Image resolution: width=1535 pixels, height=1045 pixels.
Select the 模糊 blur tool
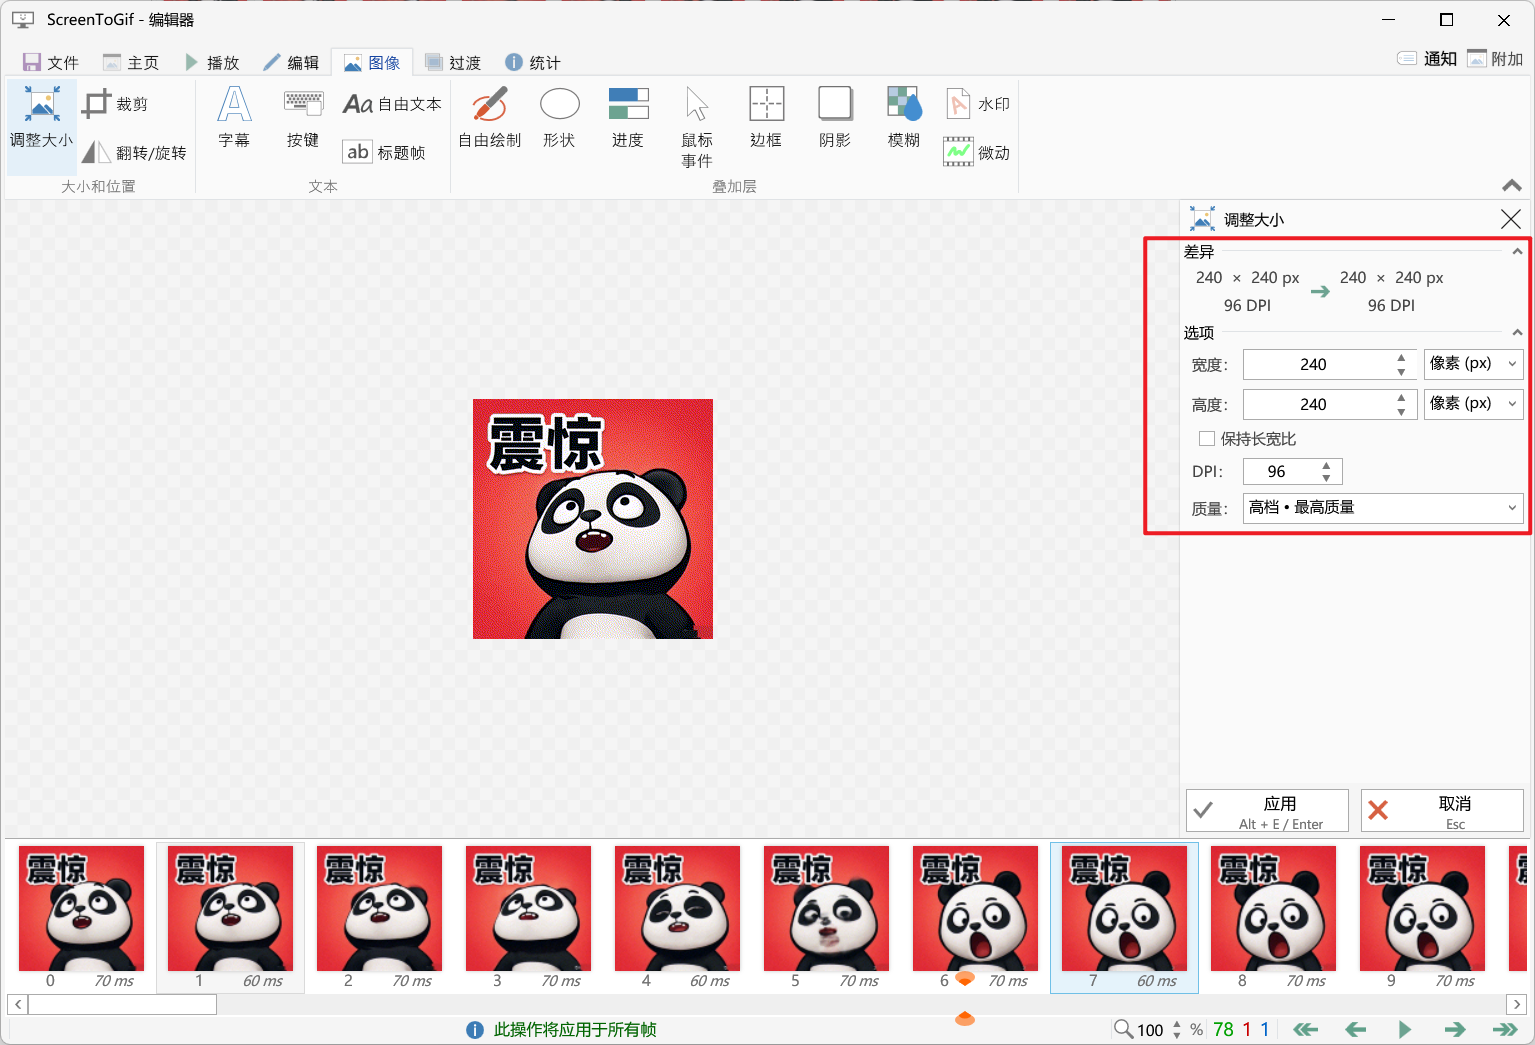tap(904, 118)
